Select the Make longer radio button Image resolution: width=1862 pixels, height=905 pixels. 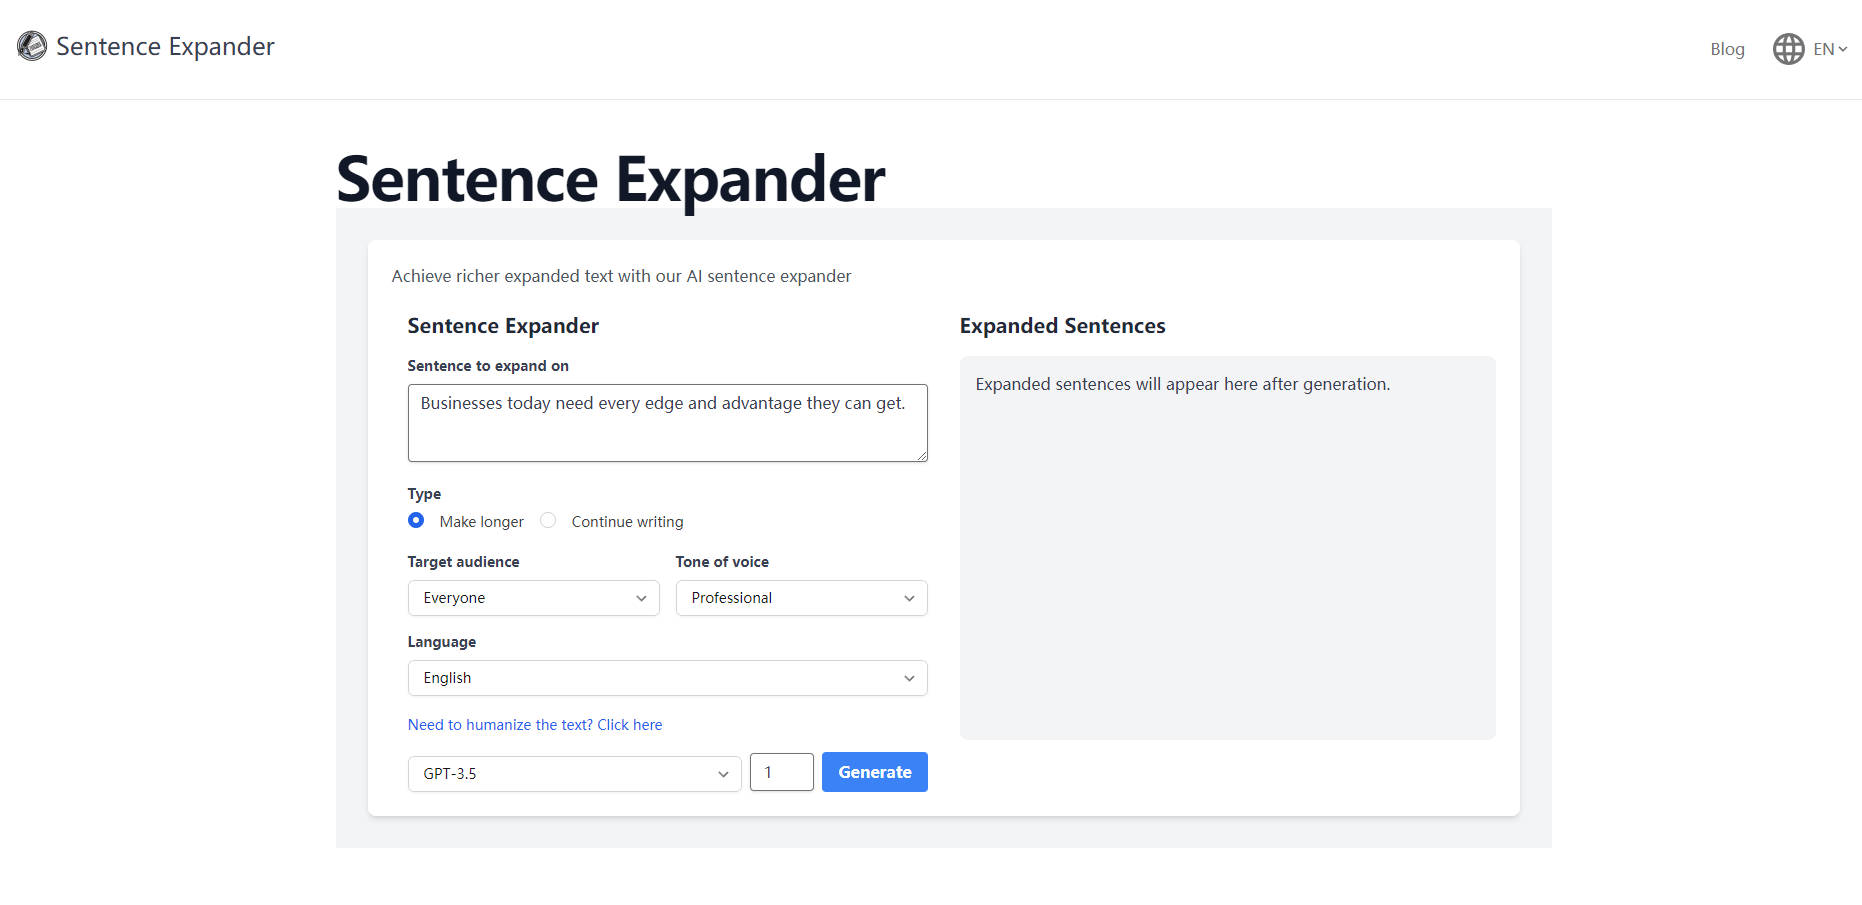click(x=416, y=520)
